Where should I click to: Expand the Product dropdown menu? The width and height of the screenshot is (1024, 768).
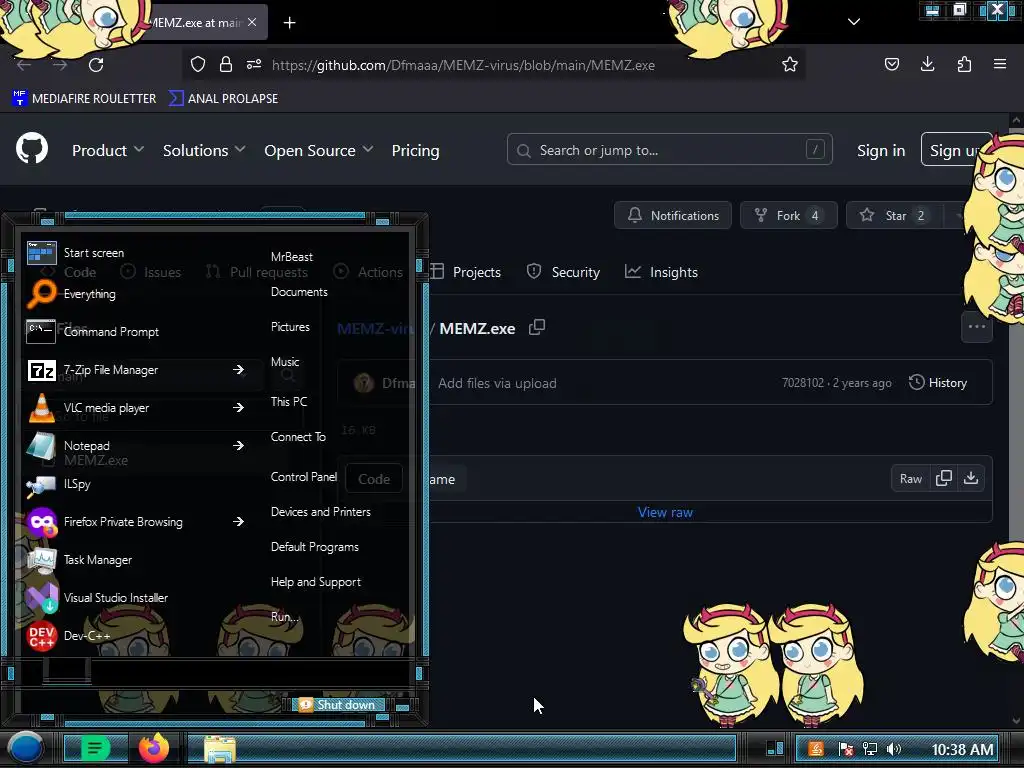pyautogui.click(x=108, y=150)
